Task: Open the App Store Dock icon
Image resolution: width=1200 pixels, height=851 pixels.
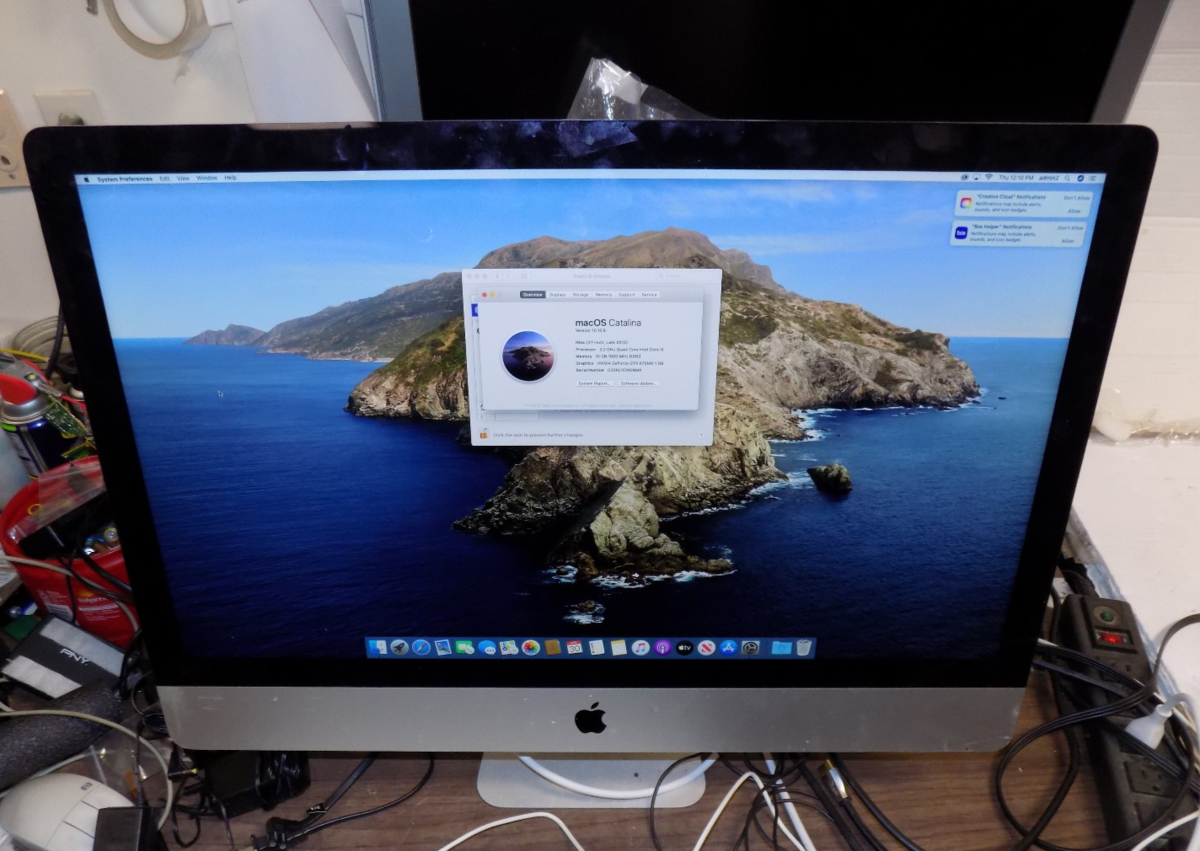Action: coord(728,647)
